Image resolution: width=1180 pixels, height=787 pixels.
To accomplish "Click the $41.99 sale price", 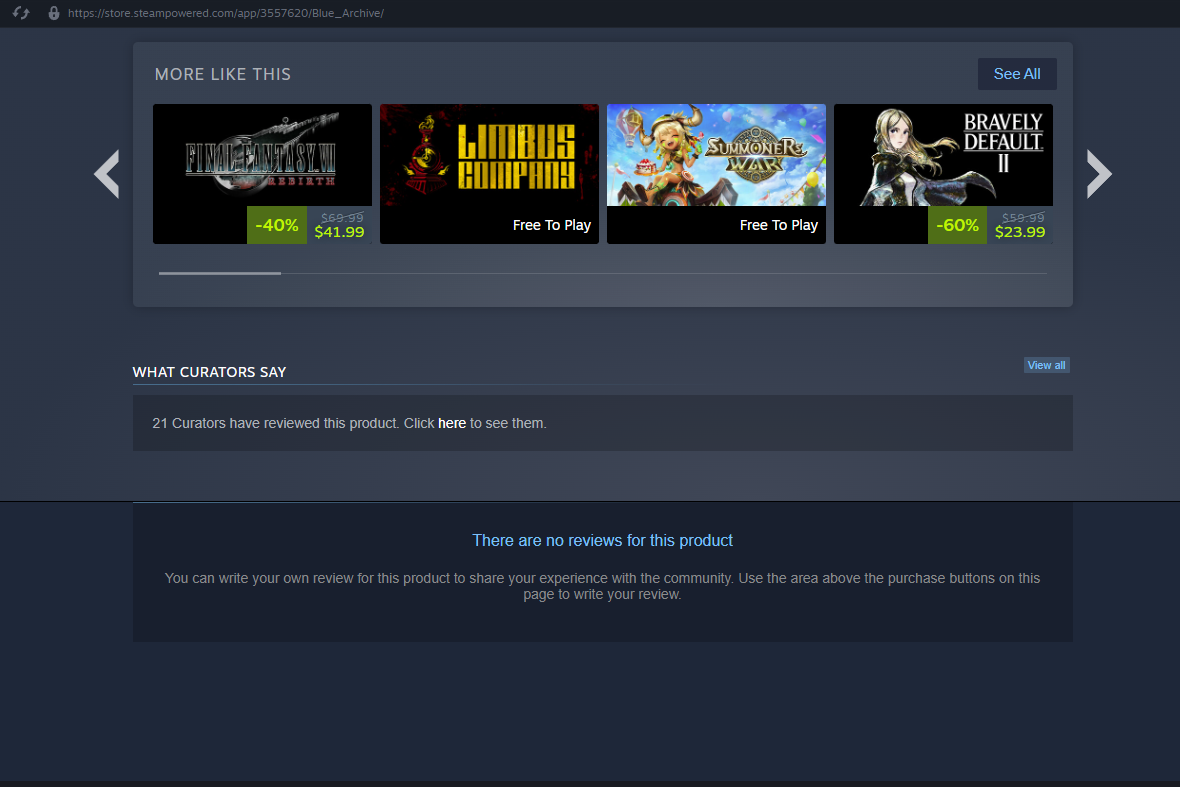I will (x=339, y=232).
